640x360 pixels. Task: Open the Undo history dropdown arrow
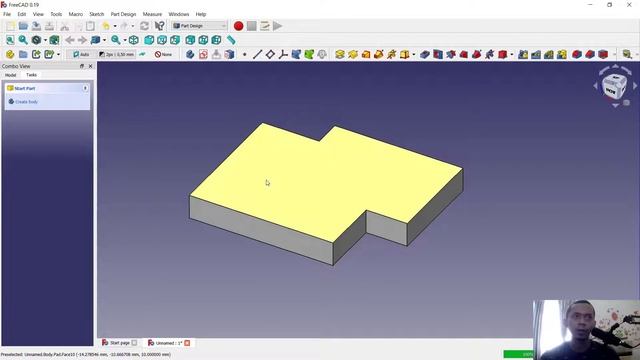pos(115,26)
